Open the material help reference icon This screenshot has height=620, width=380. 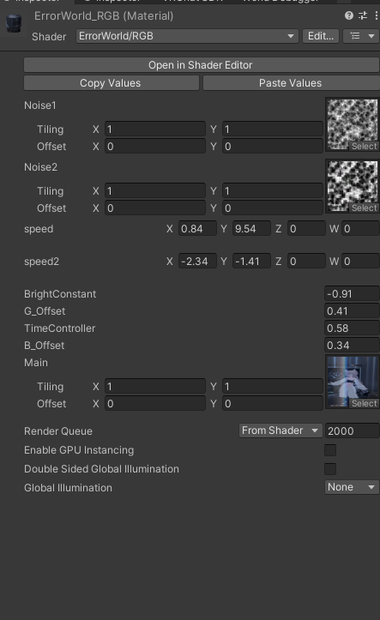[349, 16]
